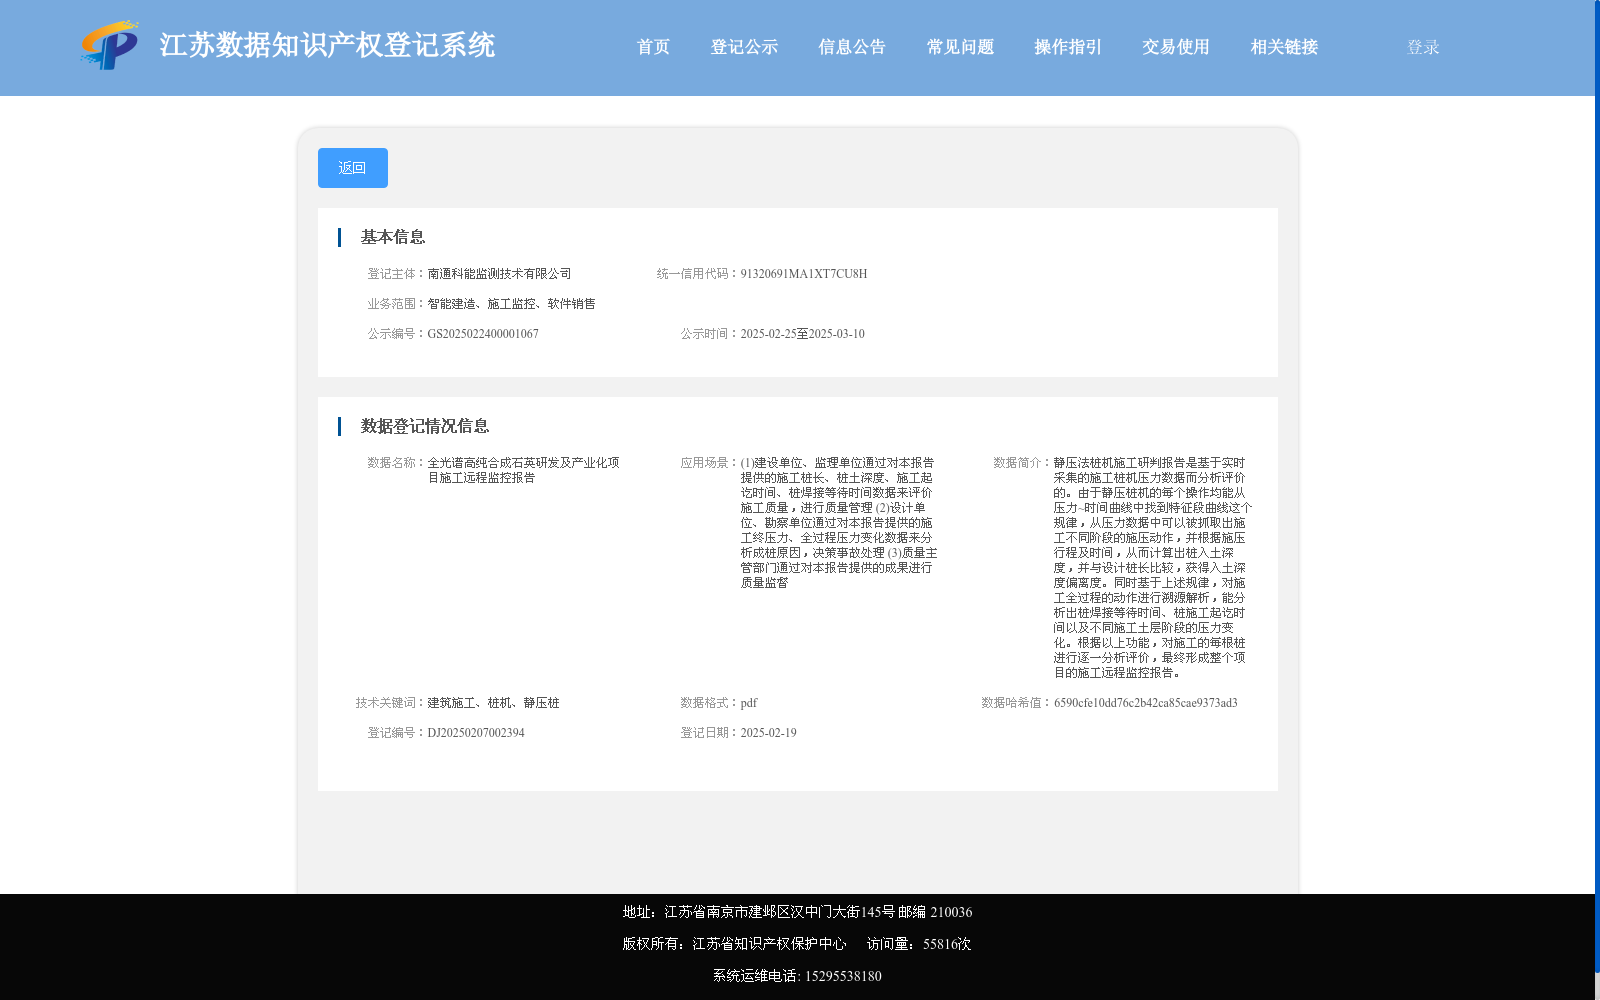Screen dimensions: 1600x1000
Task: Click publication number GS2025022400001067
Action: [x=483, y=334]
